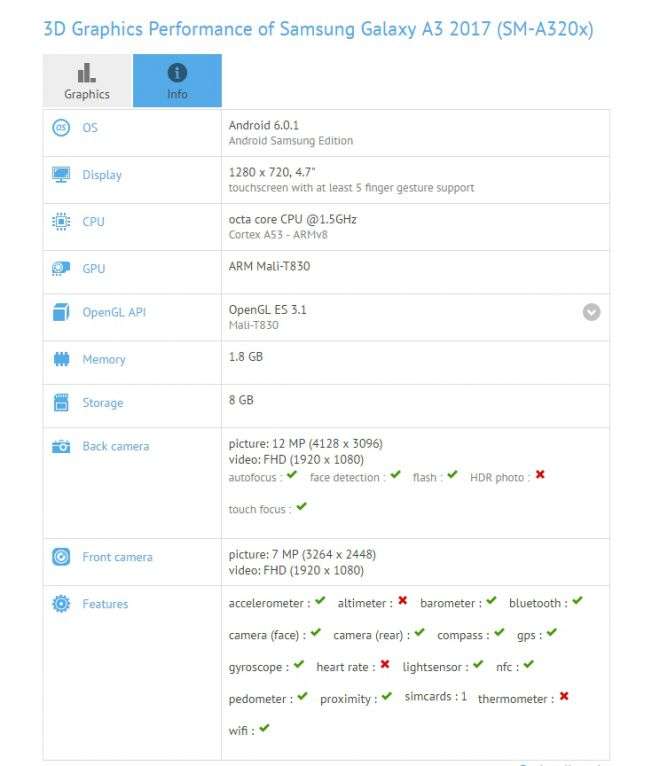Viewport: 660px width, 766px height.
Task: Click the info circle icon on Info tab
Action: click(177, 73)
